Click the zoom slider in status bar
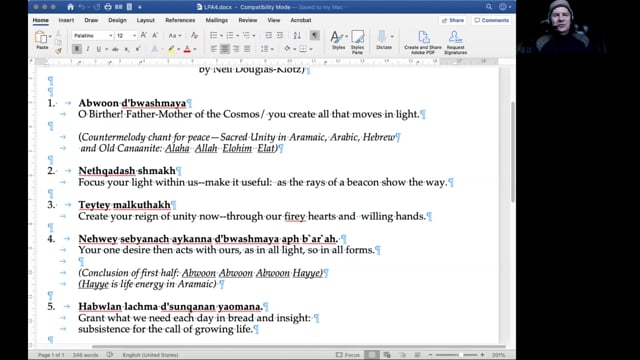This screenshot has height=360, width=640. [x=456, y=355]
